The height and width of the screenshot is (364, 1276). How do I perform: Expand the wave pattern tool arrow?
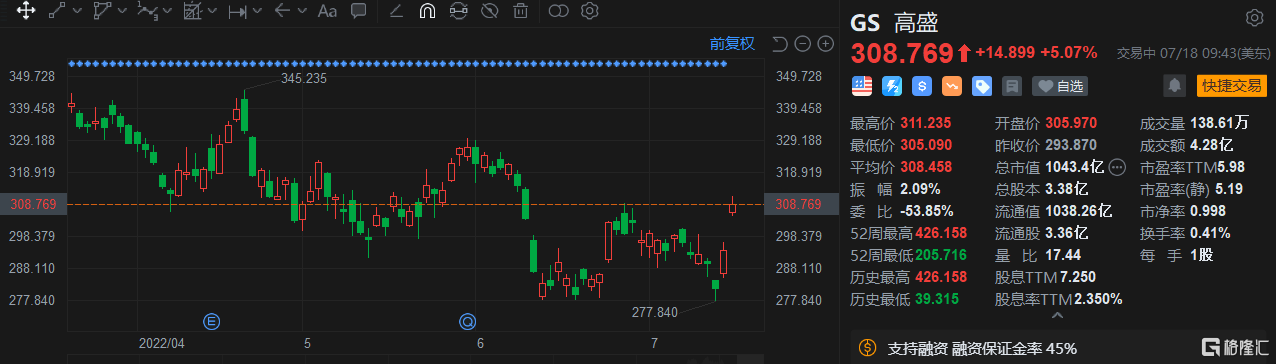click(167, 12)
